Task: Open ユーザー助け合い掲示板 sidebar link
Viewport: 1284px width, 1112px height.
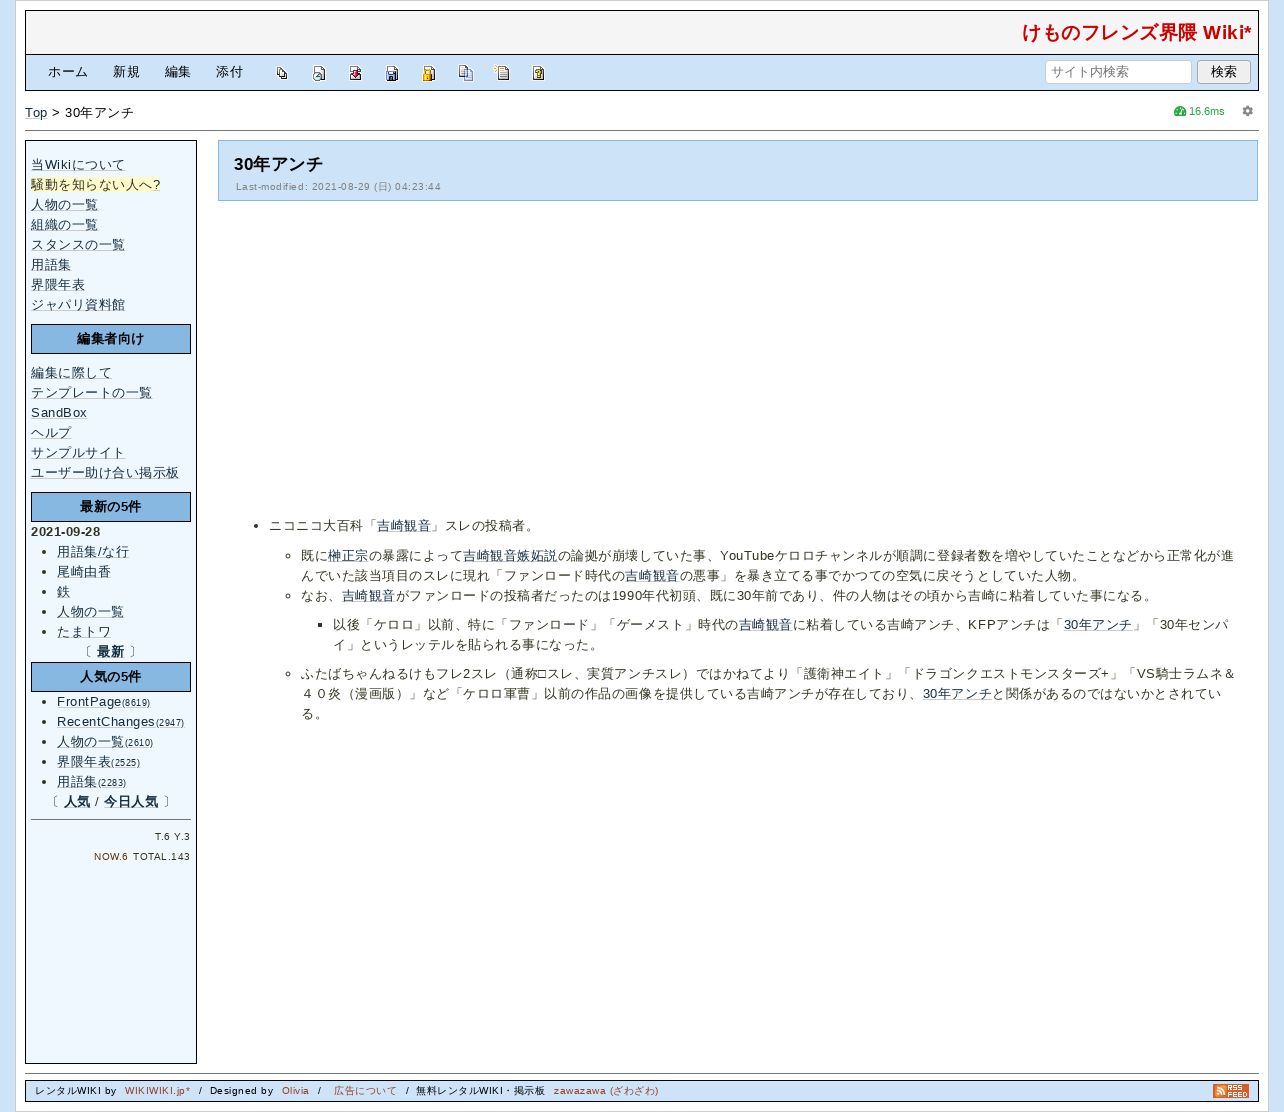Action: (x=105, y=473)
